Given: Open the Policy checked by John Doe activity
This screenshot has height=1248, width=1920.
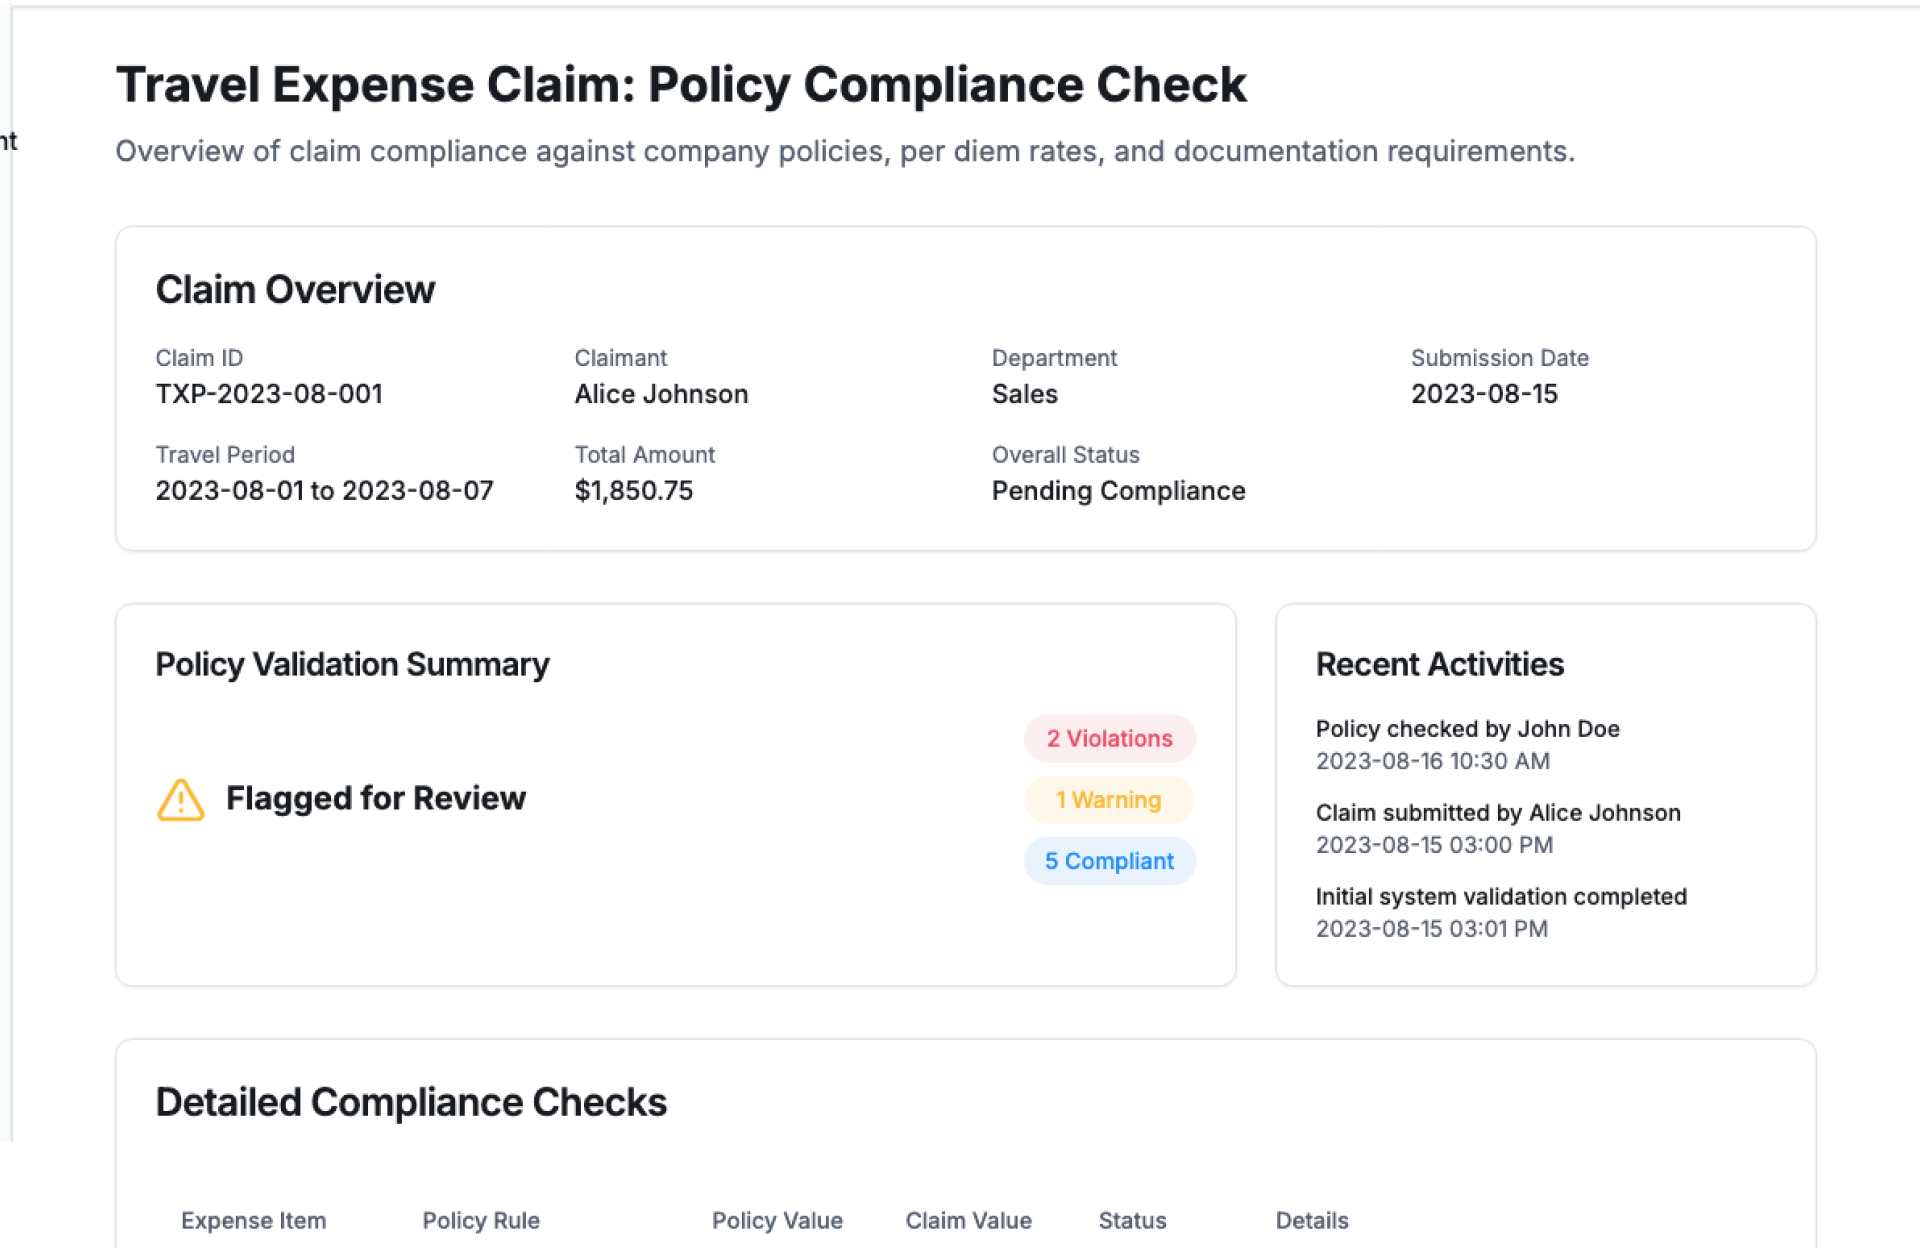Looking at the screenshot, I should (1467, 729).
